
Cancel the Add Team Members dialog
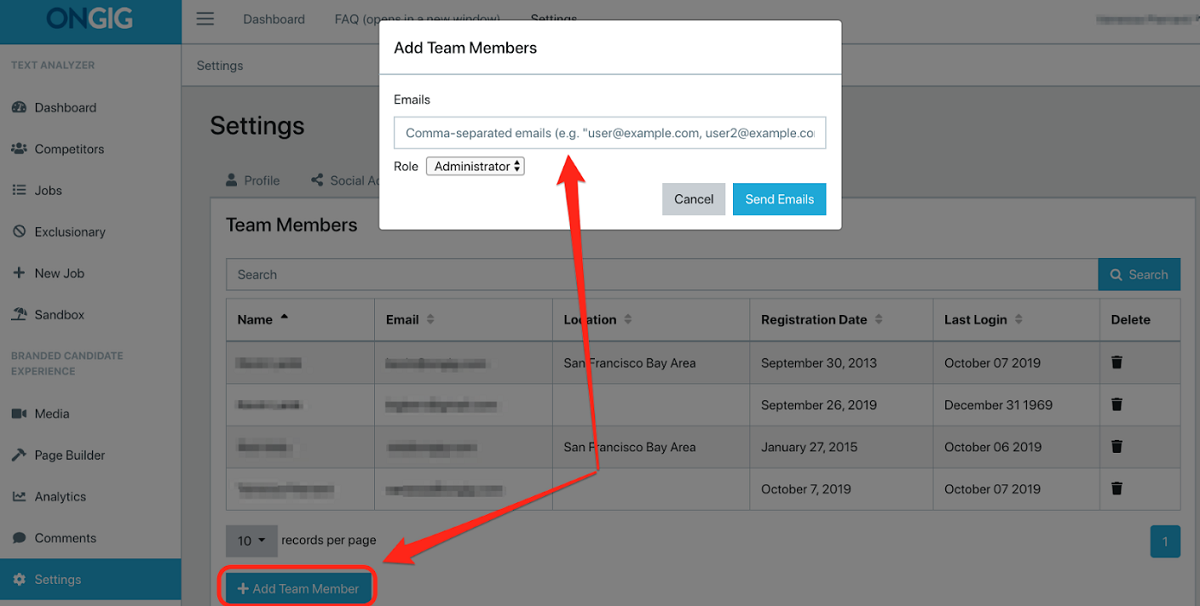pyautogui.click(x=694, y=199)
